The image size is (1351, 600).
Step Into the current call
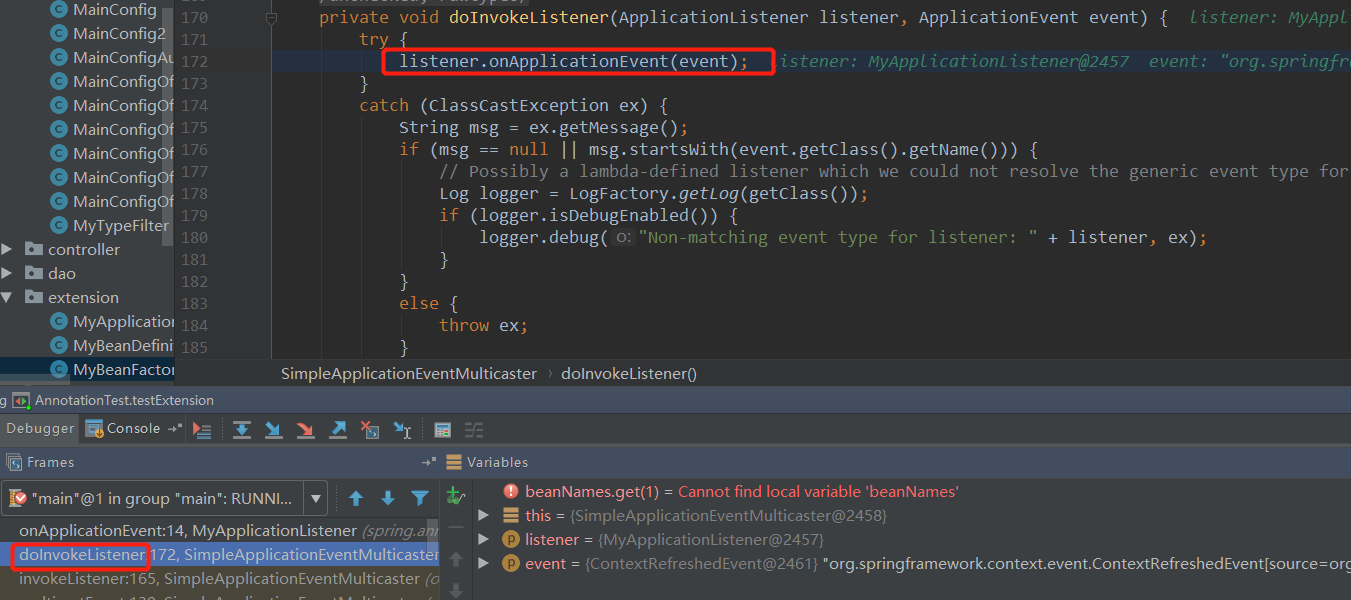pos(273,430)
